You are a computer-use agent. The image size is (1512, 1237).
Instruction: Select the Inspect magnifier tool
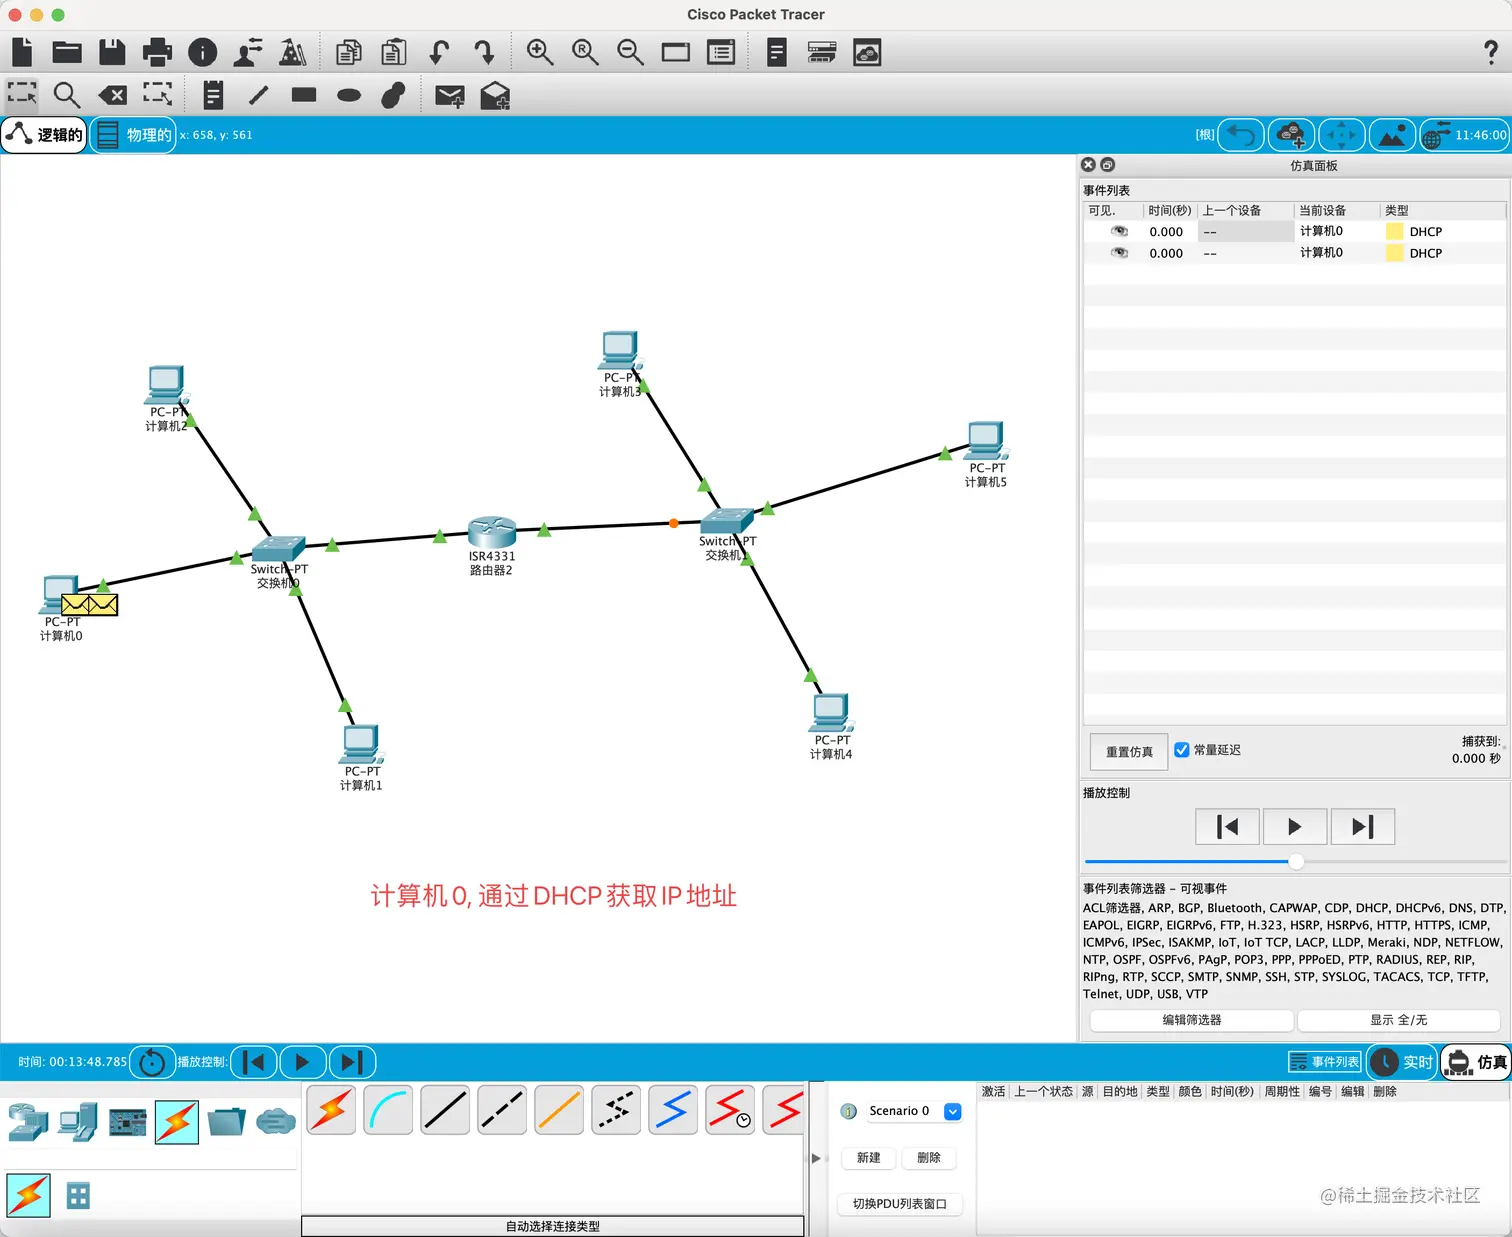[x=67, y=95]
